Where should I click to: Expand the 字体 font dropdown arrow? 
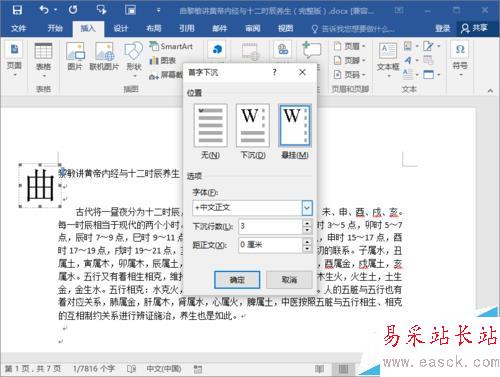point(307,208)
